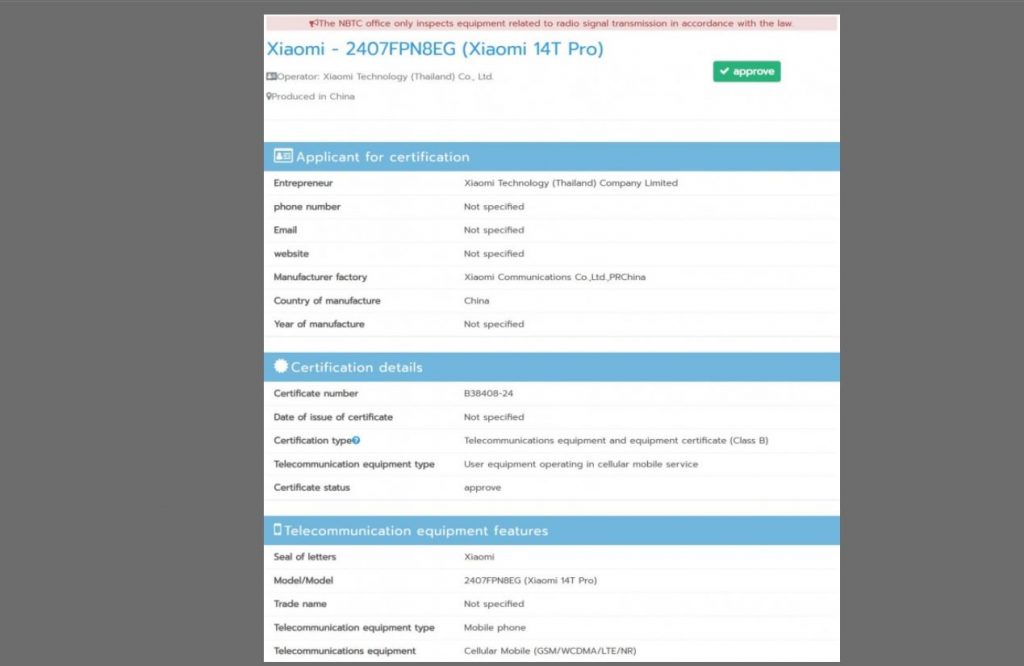The height and width of the screenshot is (666, 1024).
Task: Click the phone icon in Telecommunication equipment features
Action: point(278,530)
